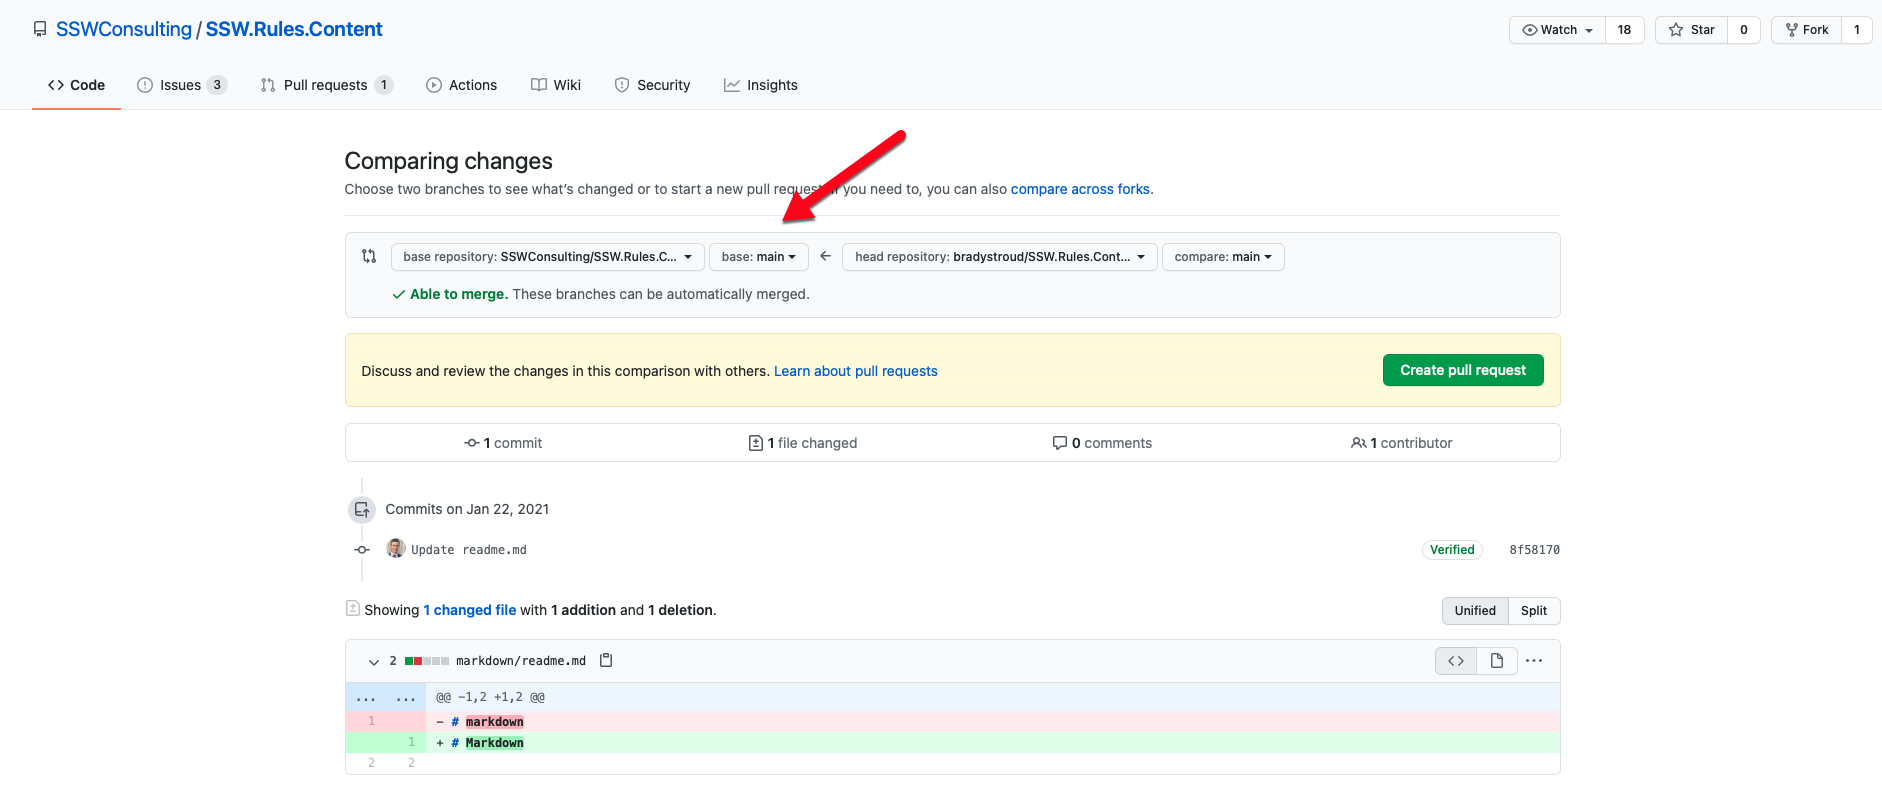Open the file options ellipsis menu
Screen dimensions: 1882x806
(1534, 661)
